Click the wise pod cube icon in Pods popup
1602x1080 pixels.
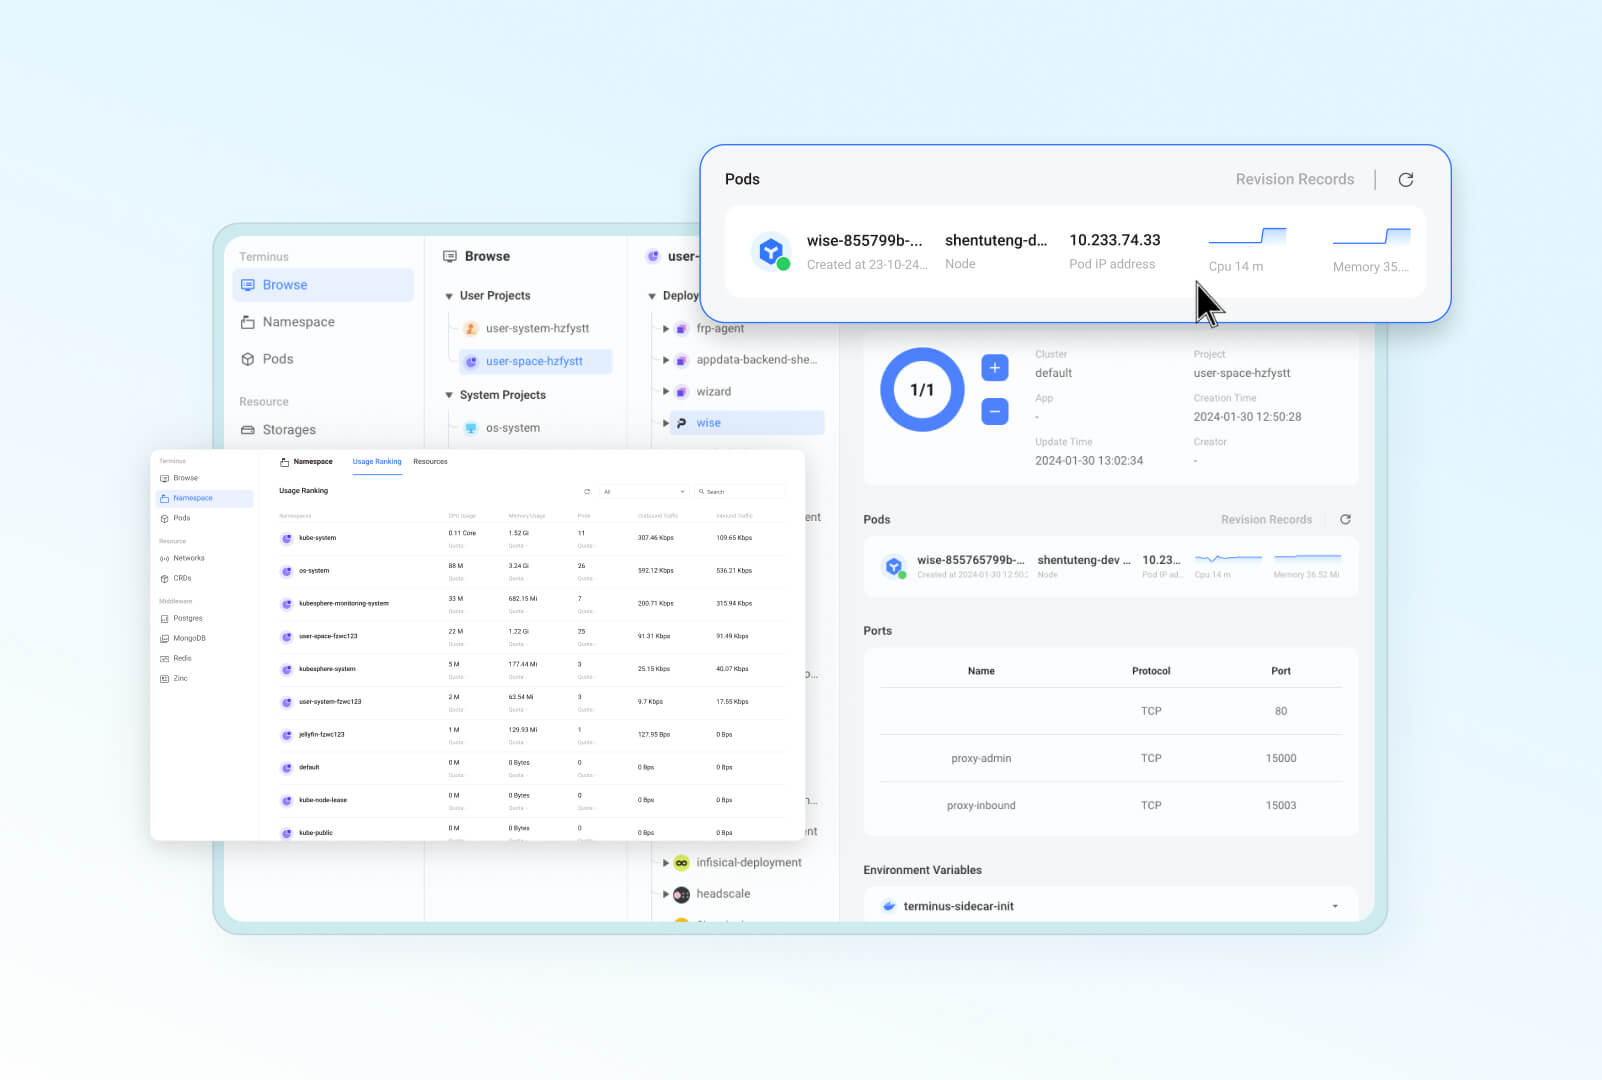pyautogui.click(x=771, y=250)
